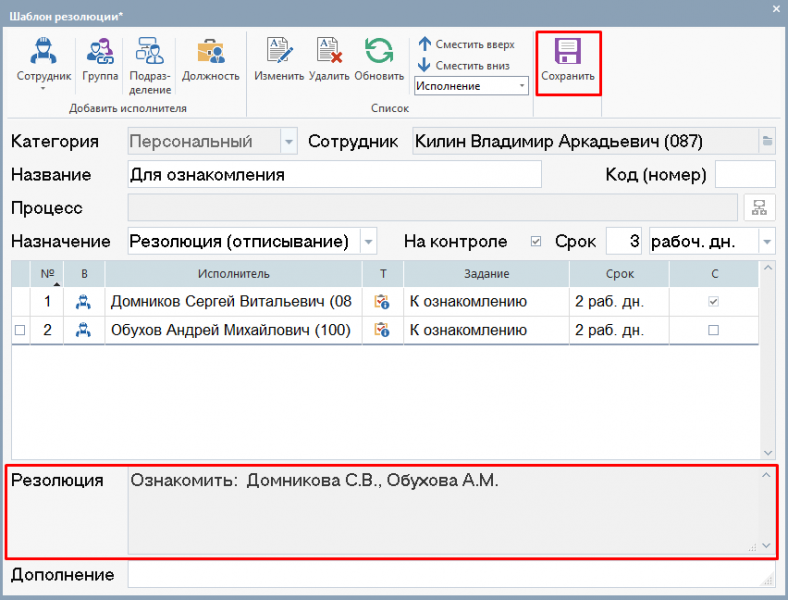Click the Т column header
Viewport: 788px width, 600px height.
point(382,274)
